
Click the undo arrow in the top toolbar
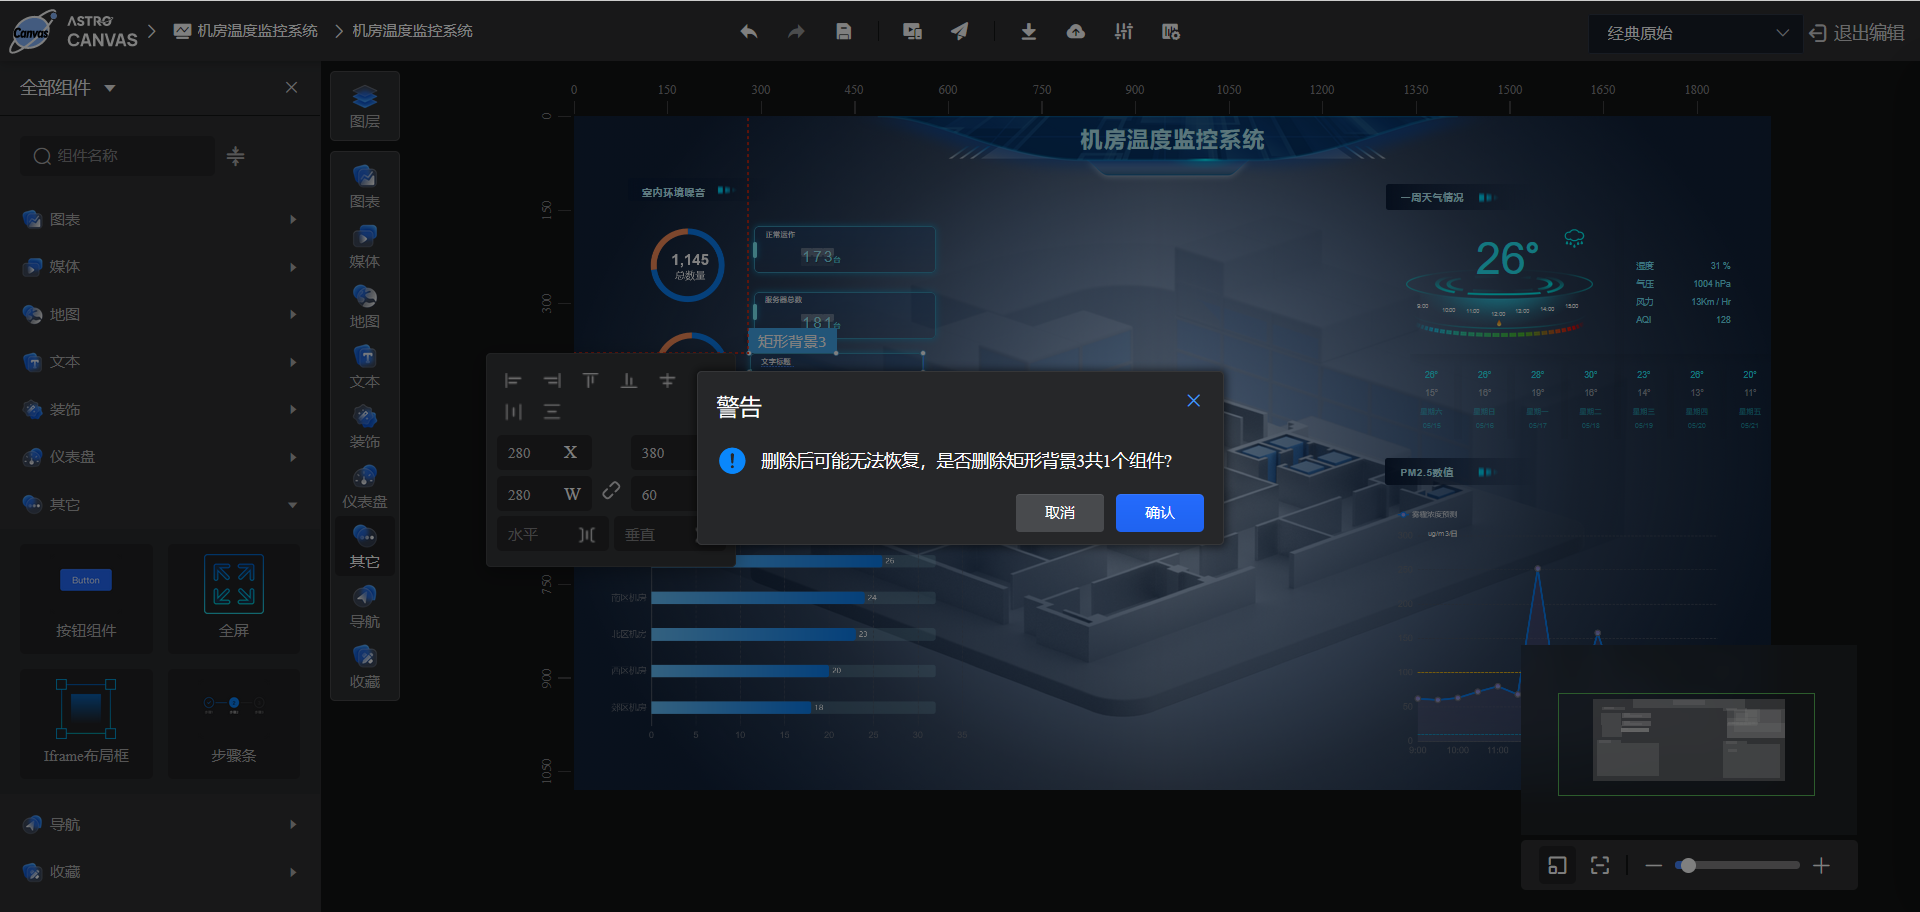[748, 32]
